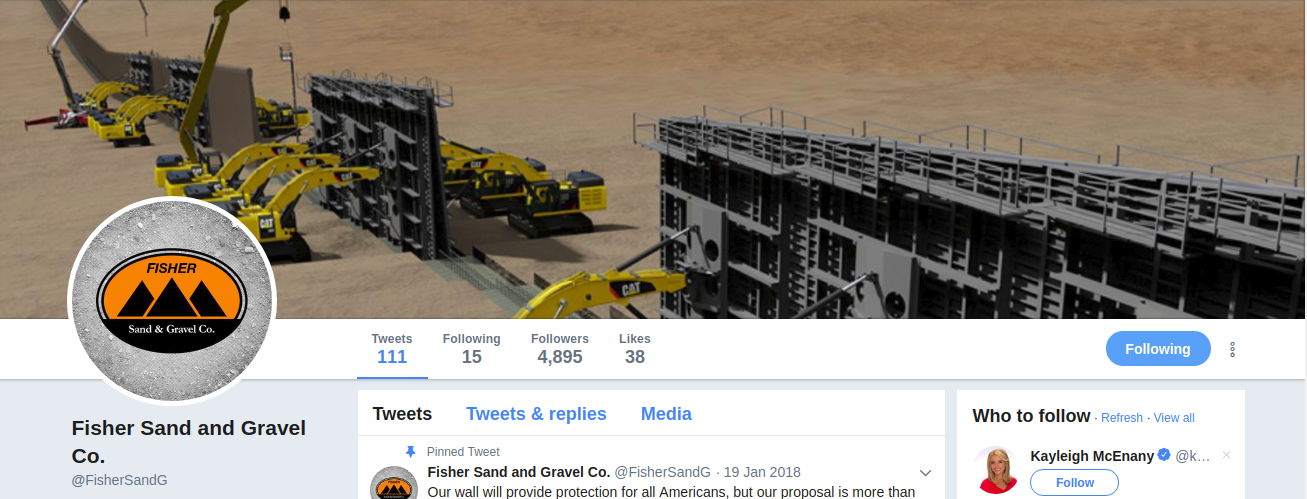1307x499 pixels.
Task: Open the 4,895 Followers list
Action: (x=560, y=349)
